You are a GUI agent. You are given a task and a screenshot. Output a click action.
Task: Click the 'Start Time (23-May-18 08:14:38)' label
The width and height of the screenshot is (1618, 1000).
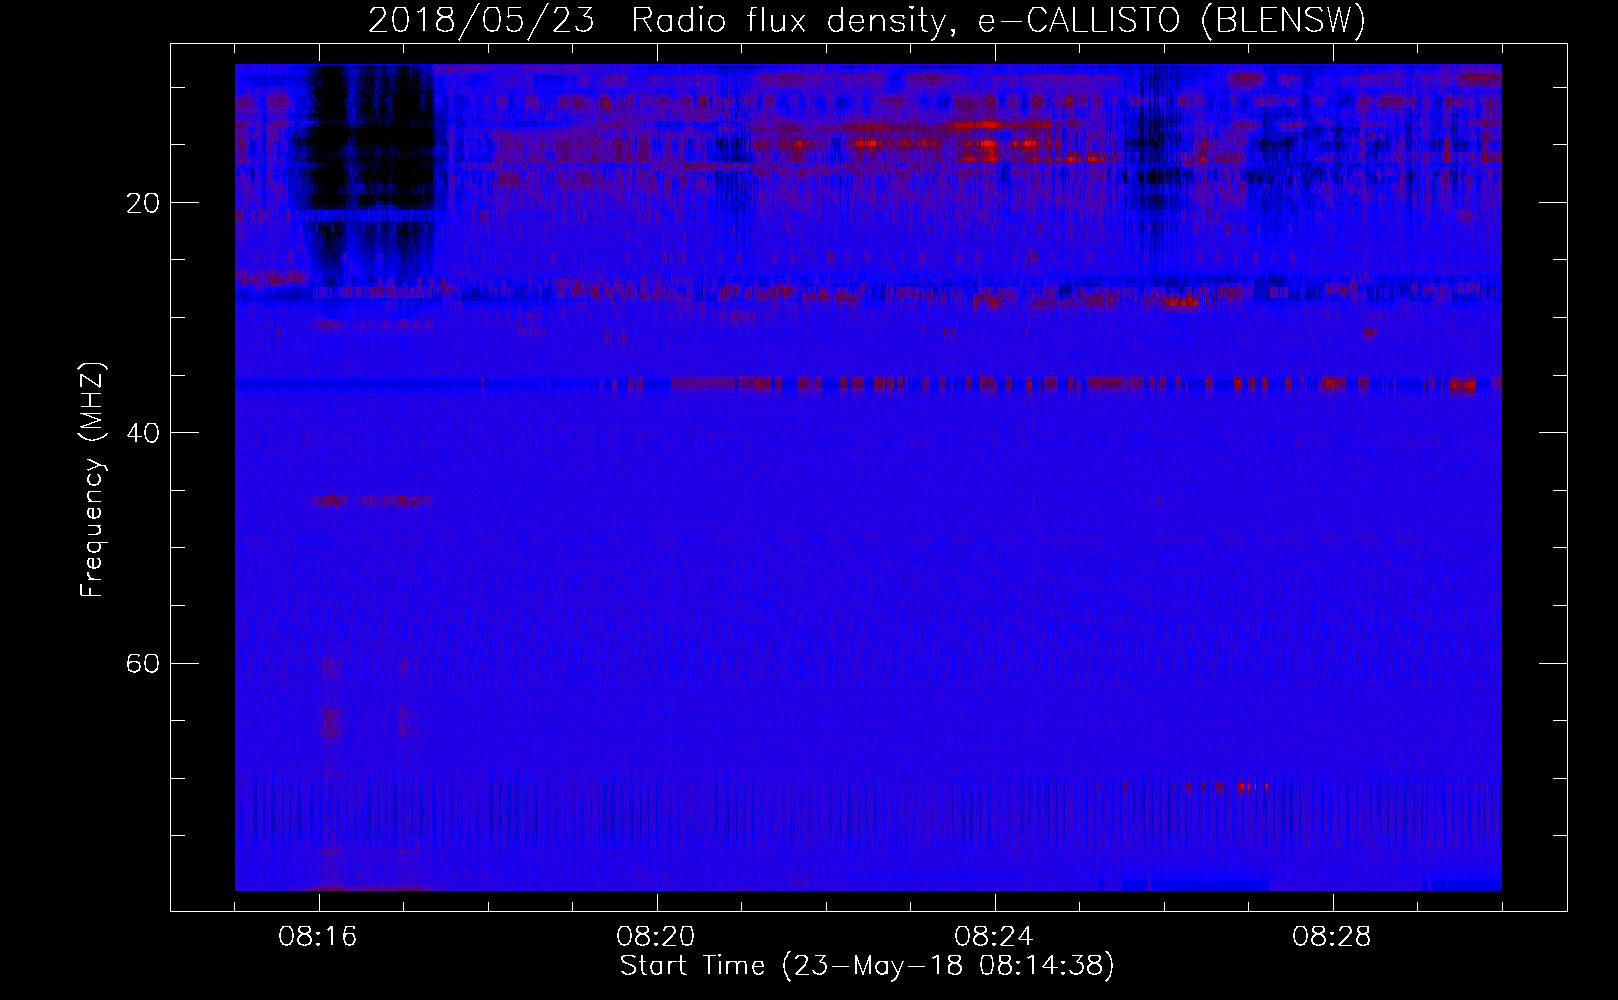click(867, 966)
